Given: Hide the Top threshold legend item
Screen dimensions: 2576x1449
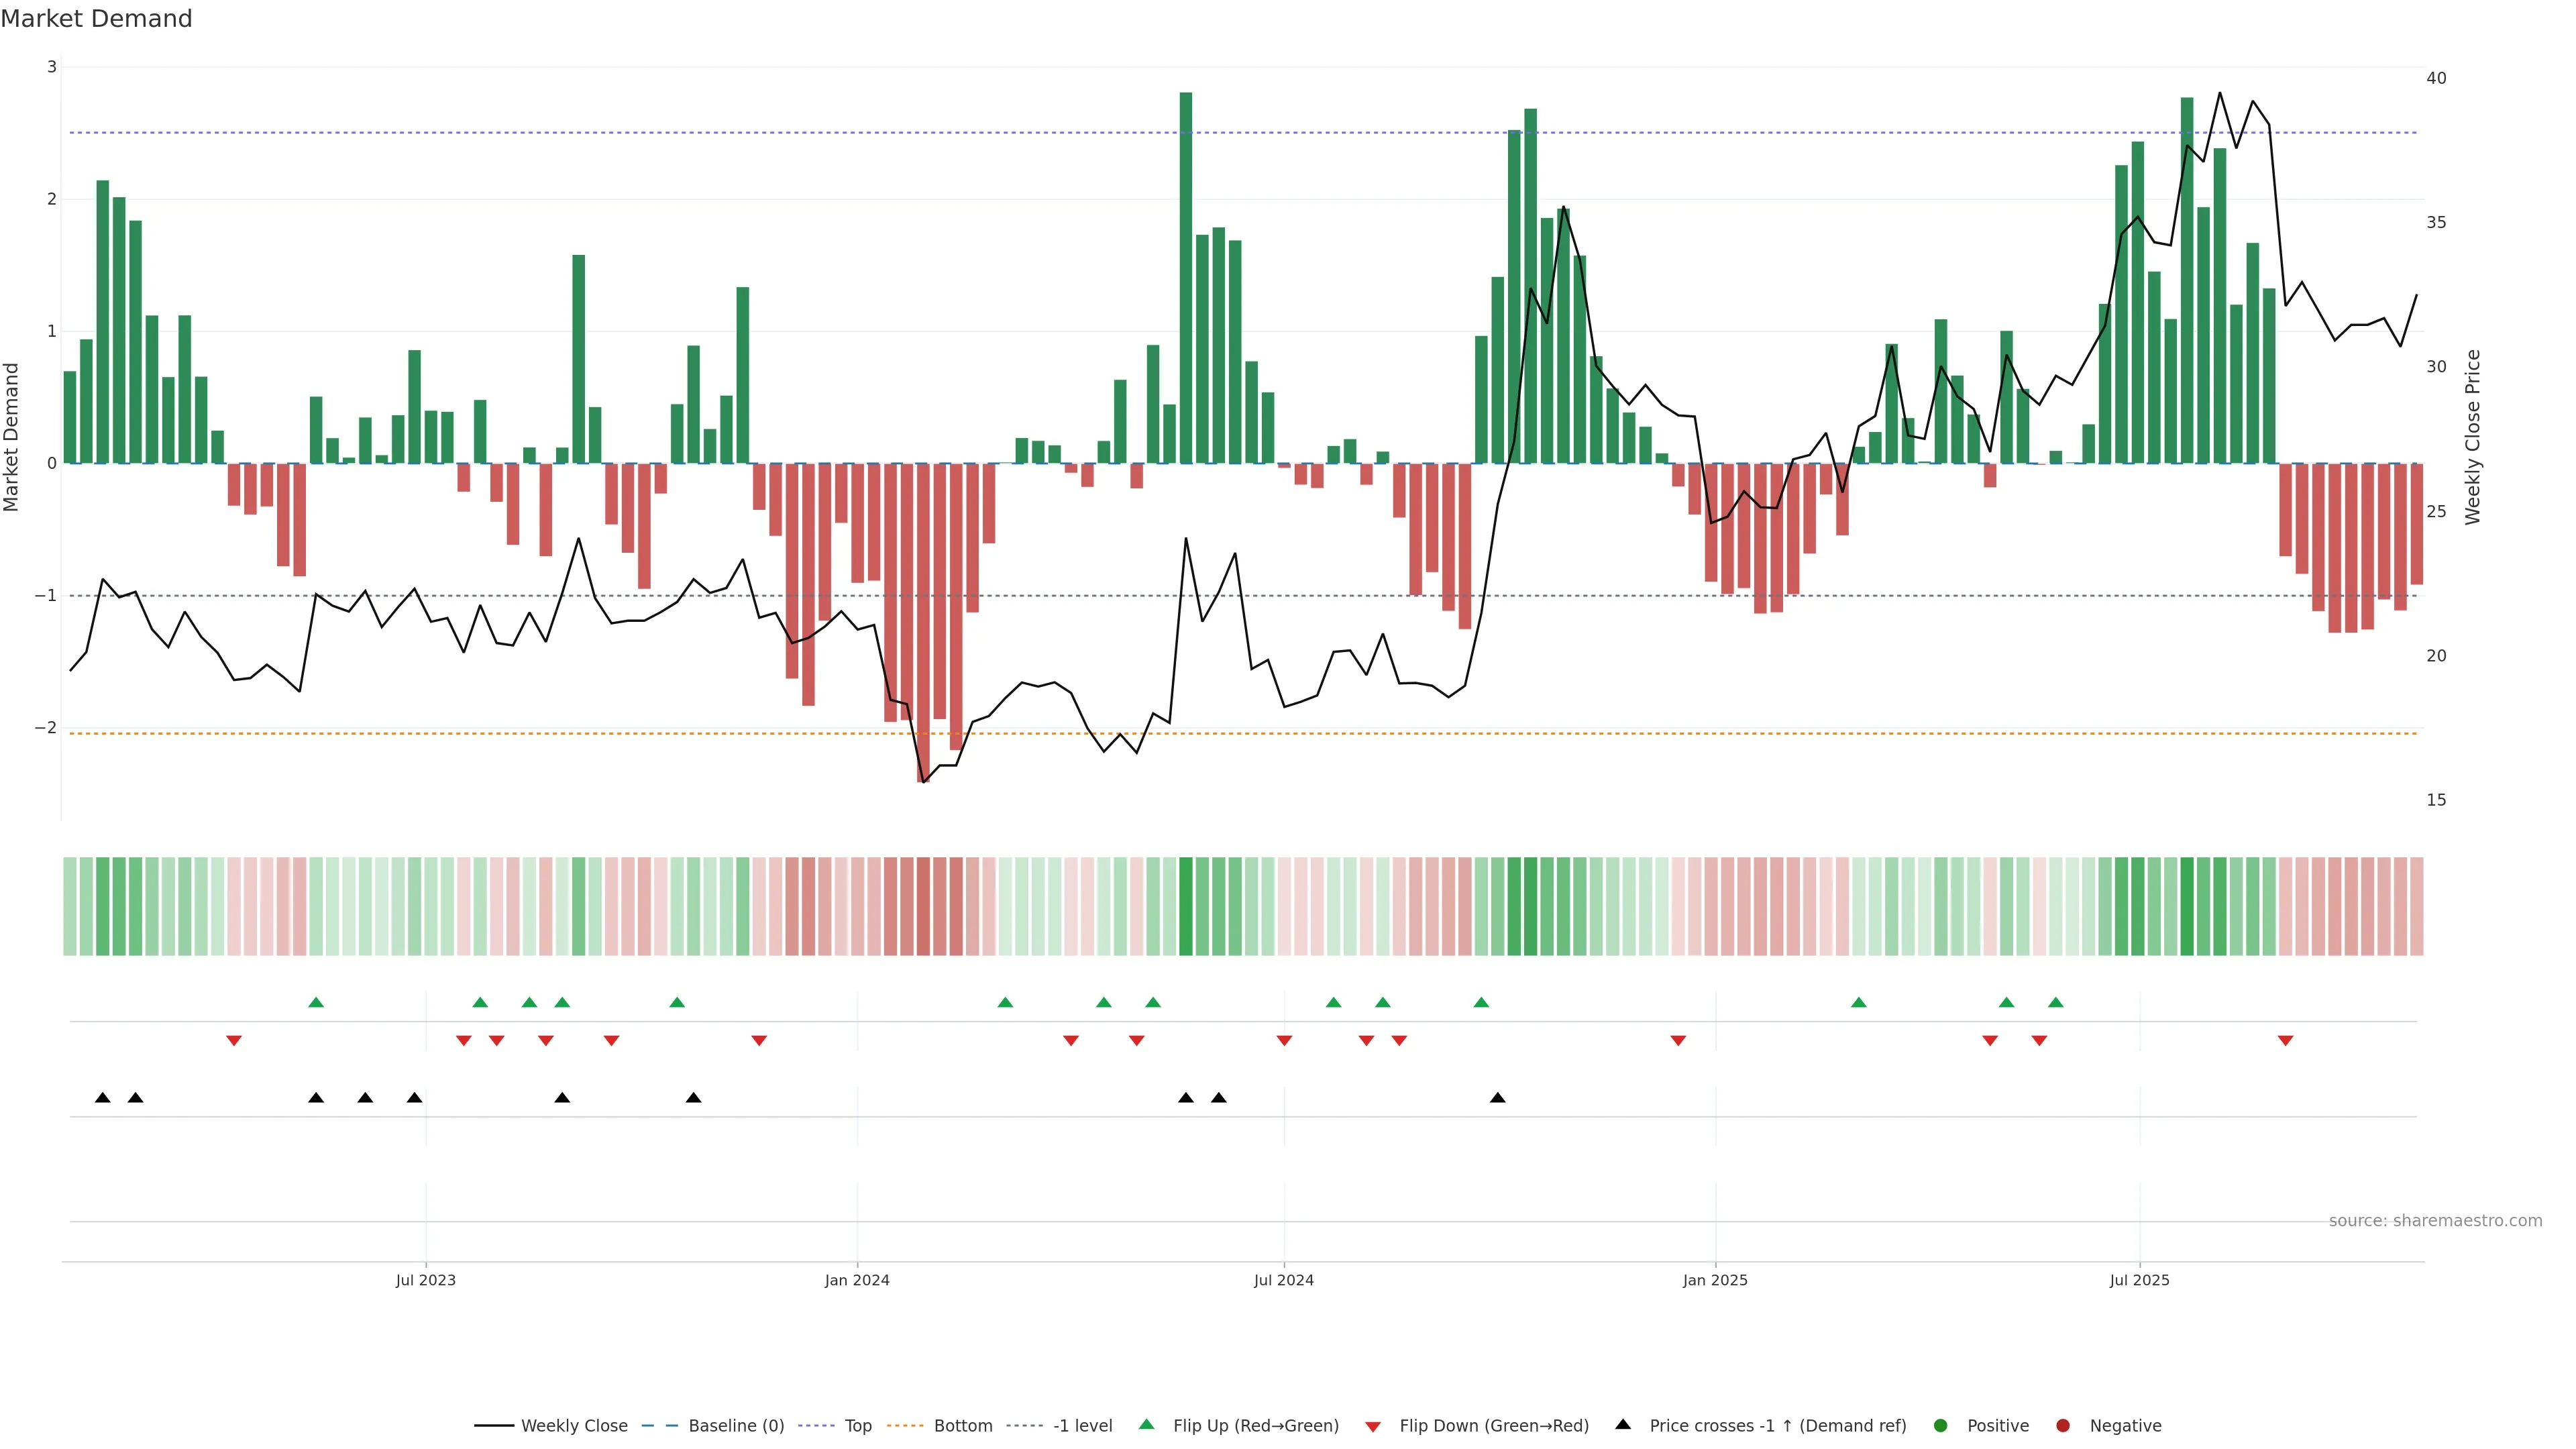Looking at the screenshot, I should coord(857,1426).
